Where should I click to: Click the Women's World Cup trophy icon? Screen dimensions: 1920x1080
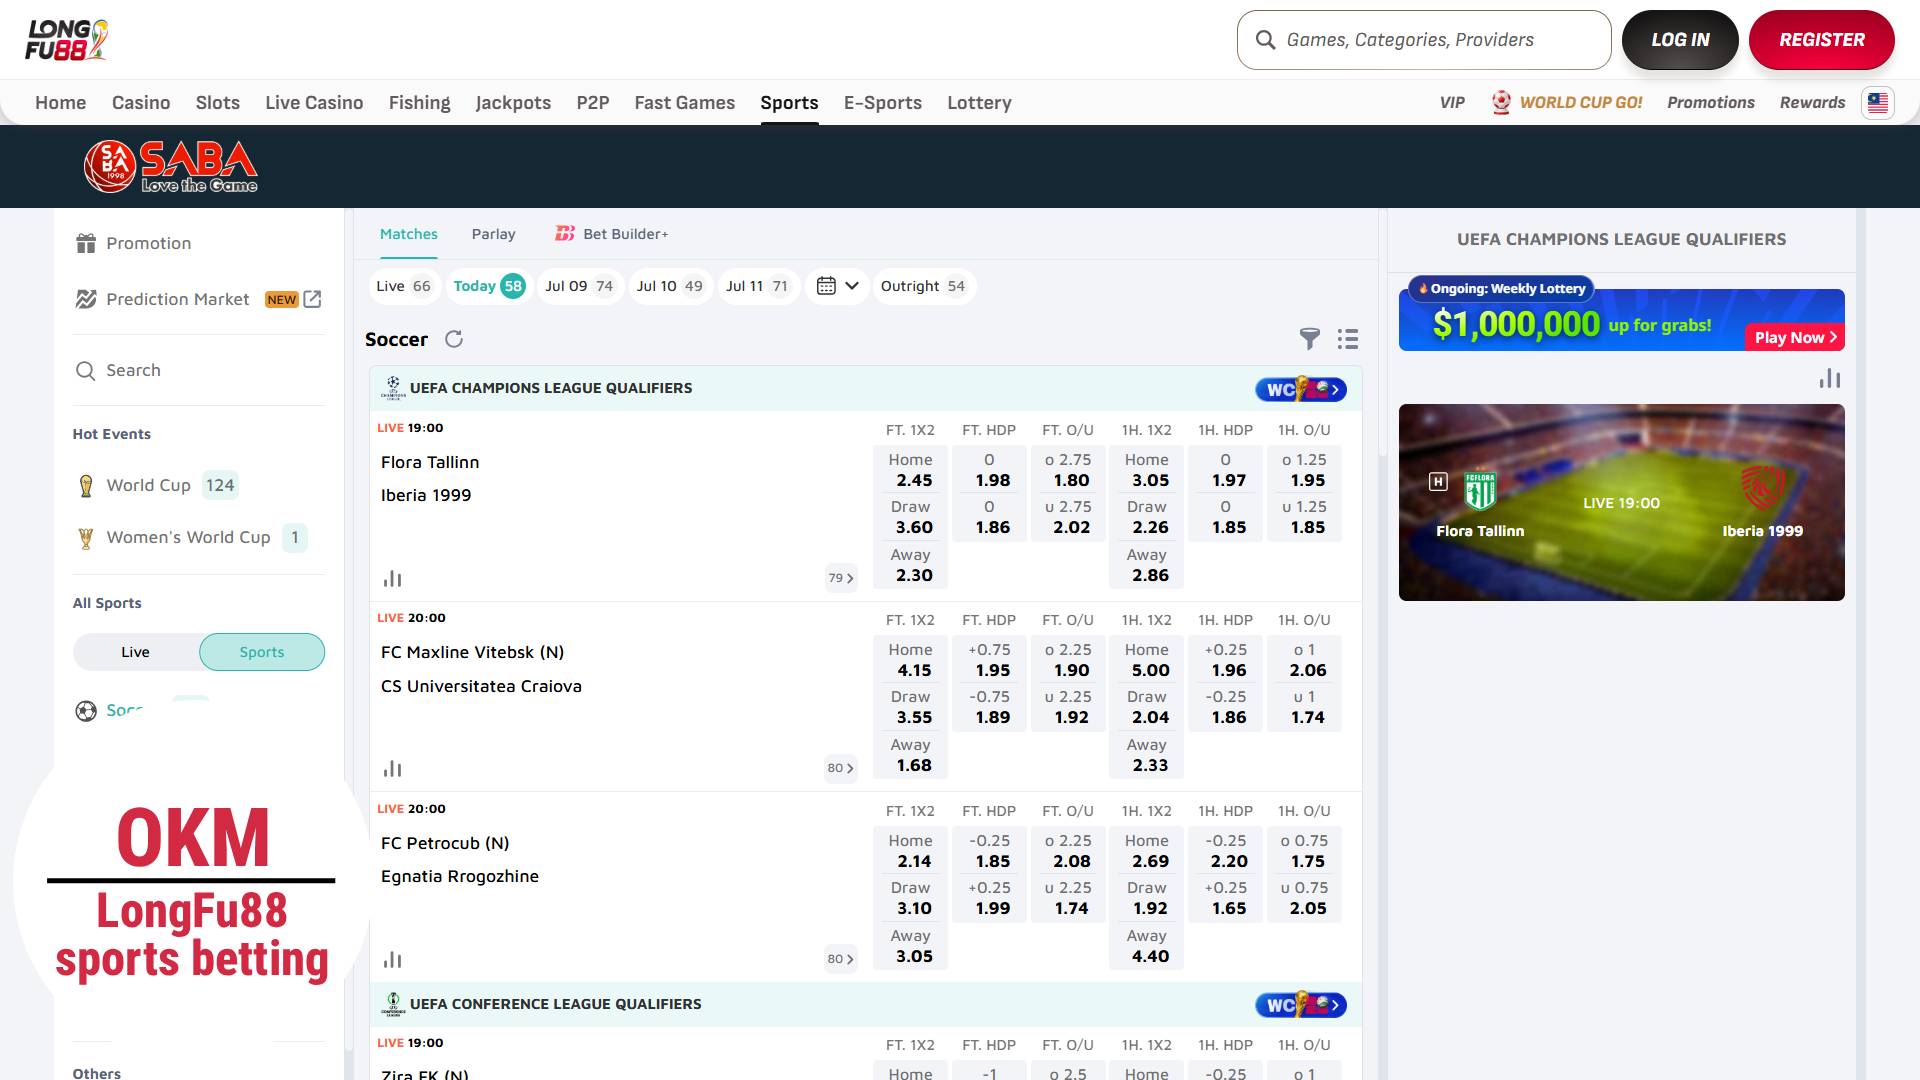(86, 538)
